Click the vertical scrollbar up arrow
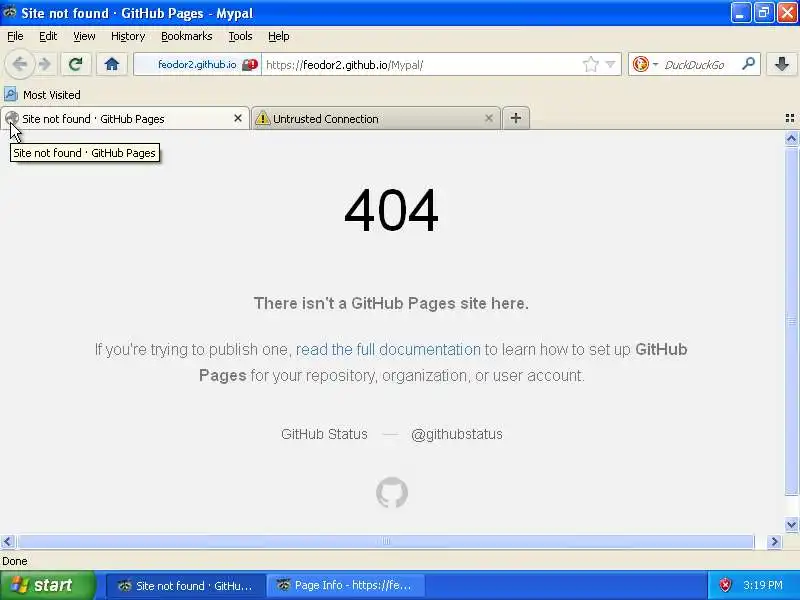Screen dimensions: 800x600 (x=791, y=138)
